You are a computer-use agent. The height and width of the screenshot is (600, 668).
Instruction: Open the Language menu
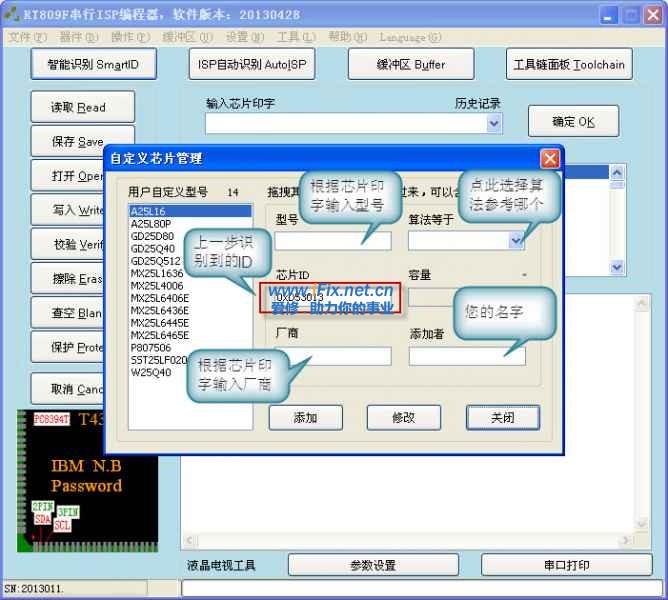tap(410, 37)
